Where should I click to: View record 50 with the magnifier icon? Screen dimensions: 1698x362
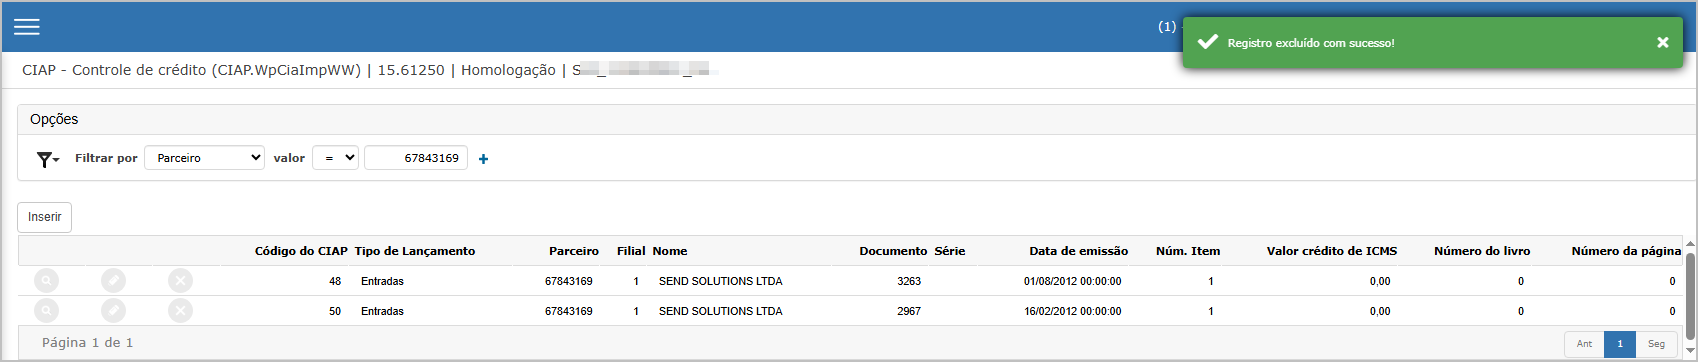tap(46, 311)
